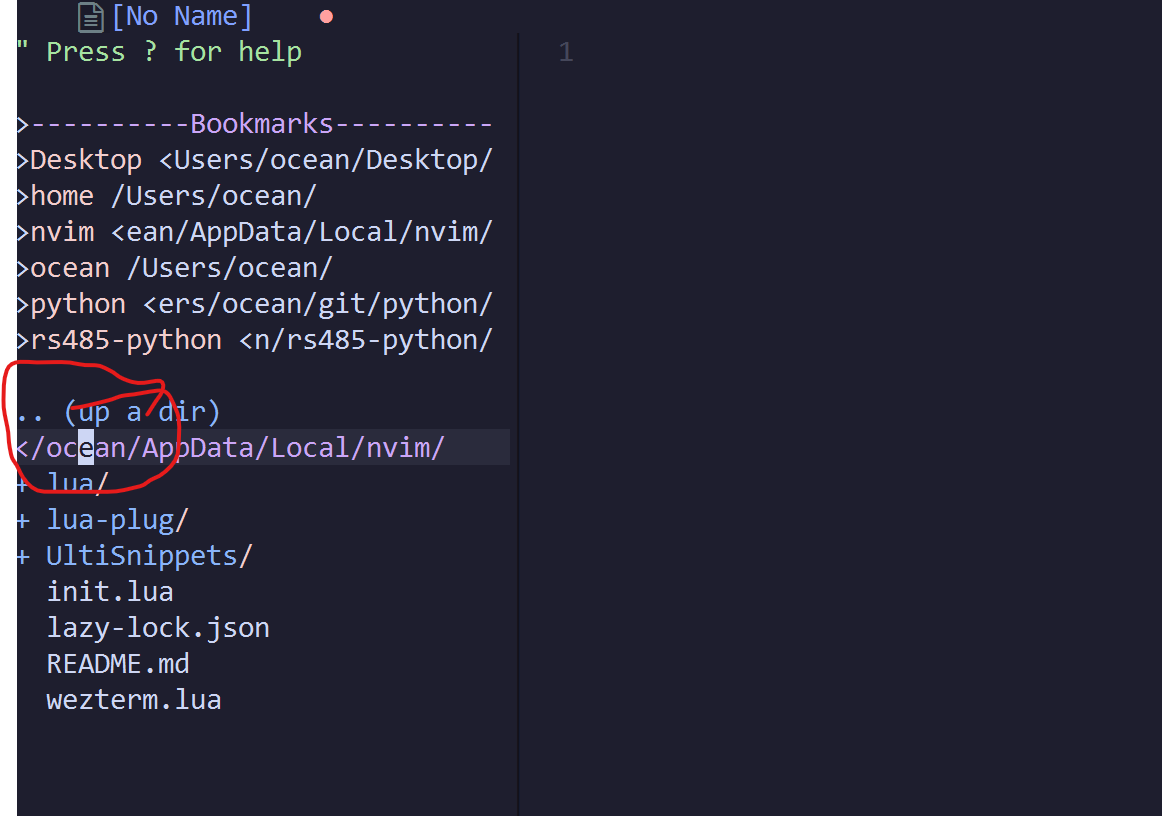
Task: Click the file icon beside [No Name]
Action: pyautogui.click(x=90, y=17)
